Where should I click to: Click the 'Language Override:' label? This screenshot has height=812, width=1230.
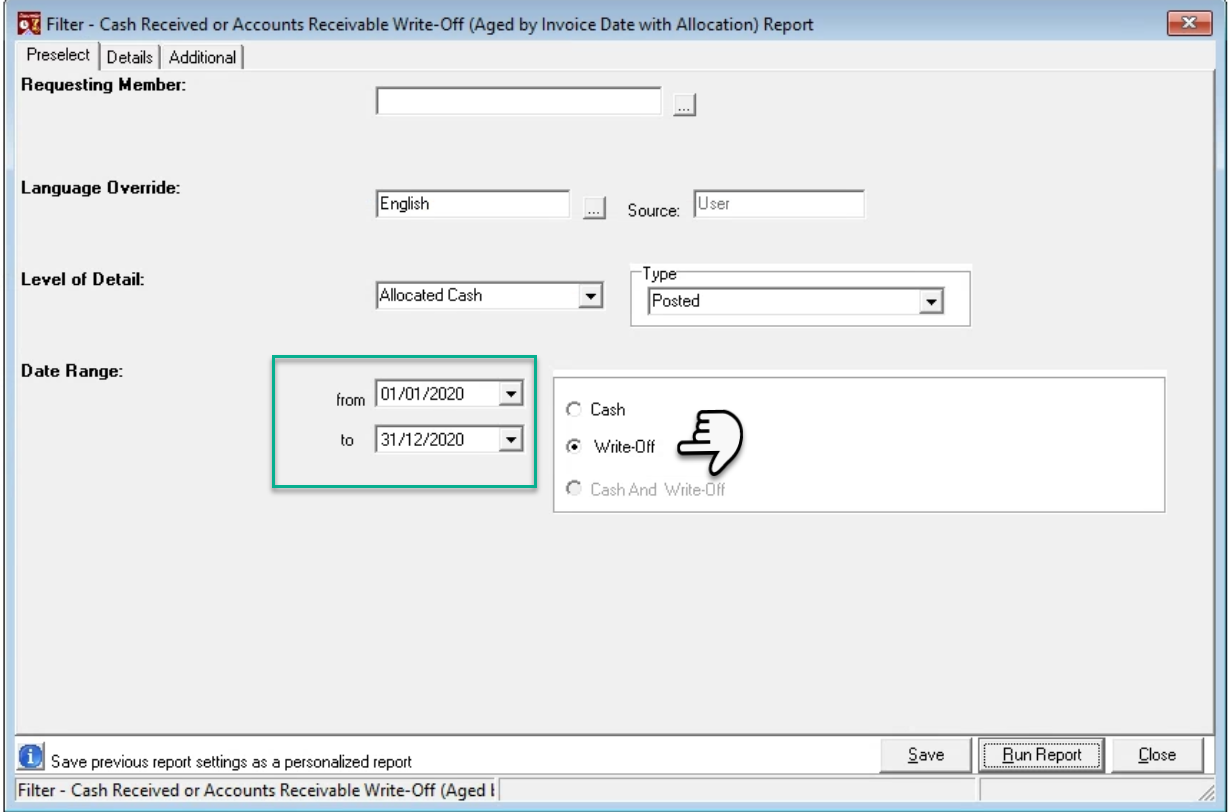100,188
